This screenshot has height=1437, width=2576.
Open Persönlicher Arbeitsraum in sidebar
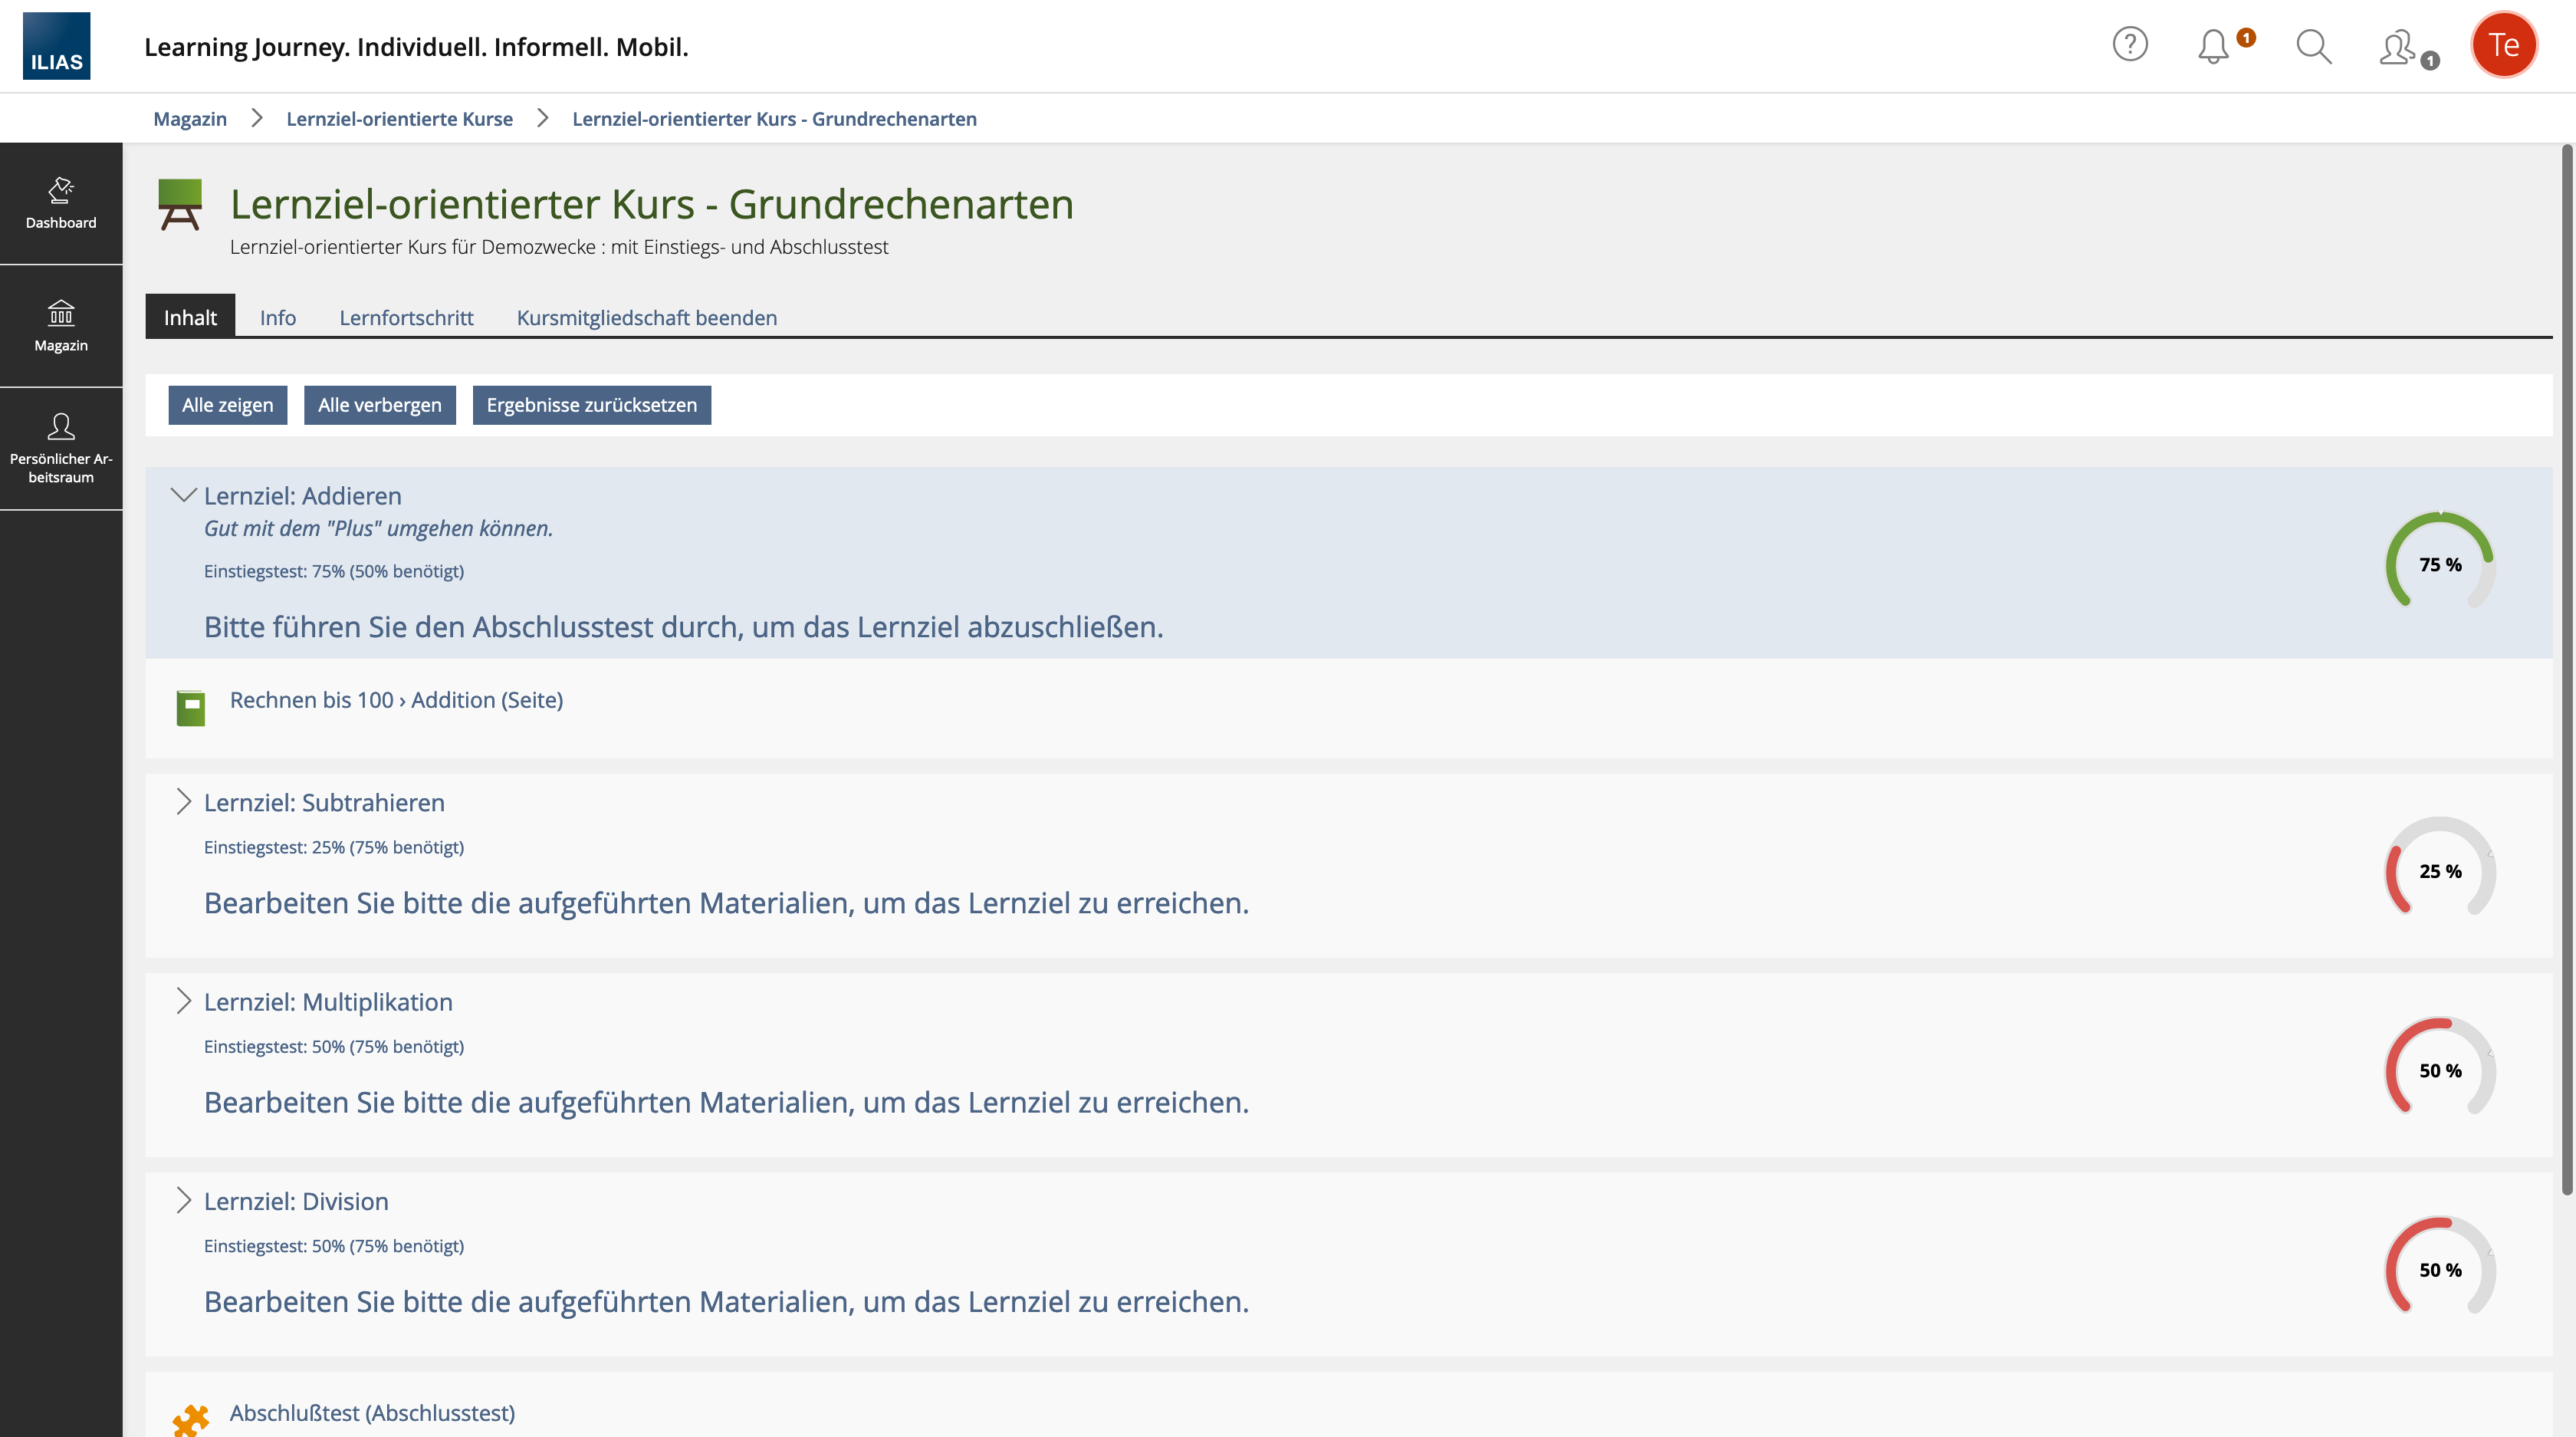61,448
